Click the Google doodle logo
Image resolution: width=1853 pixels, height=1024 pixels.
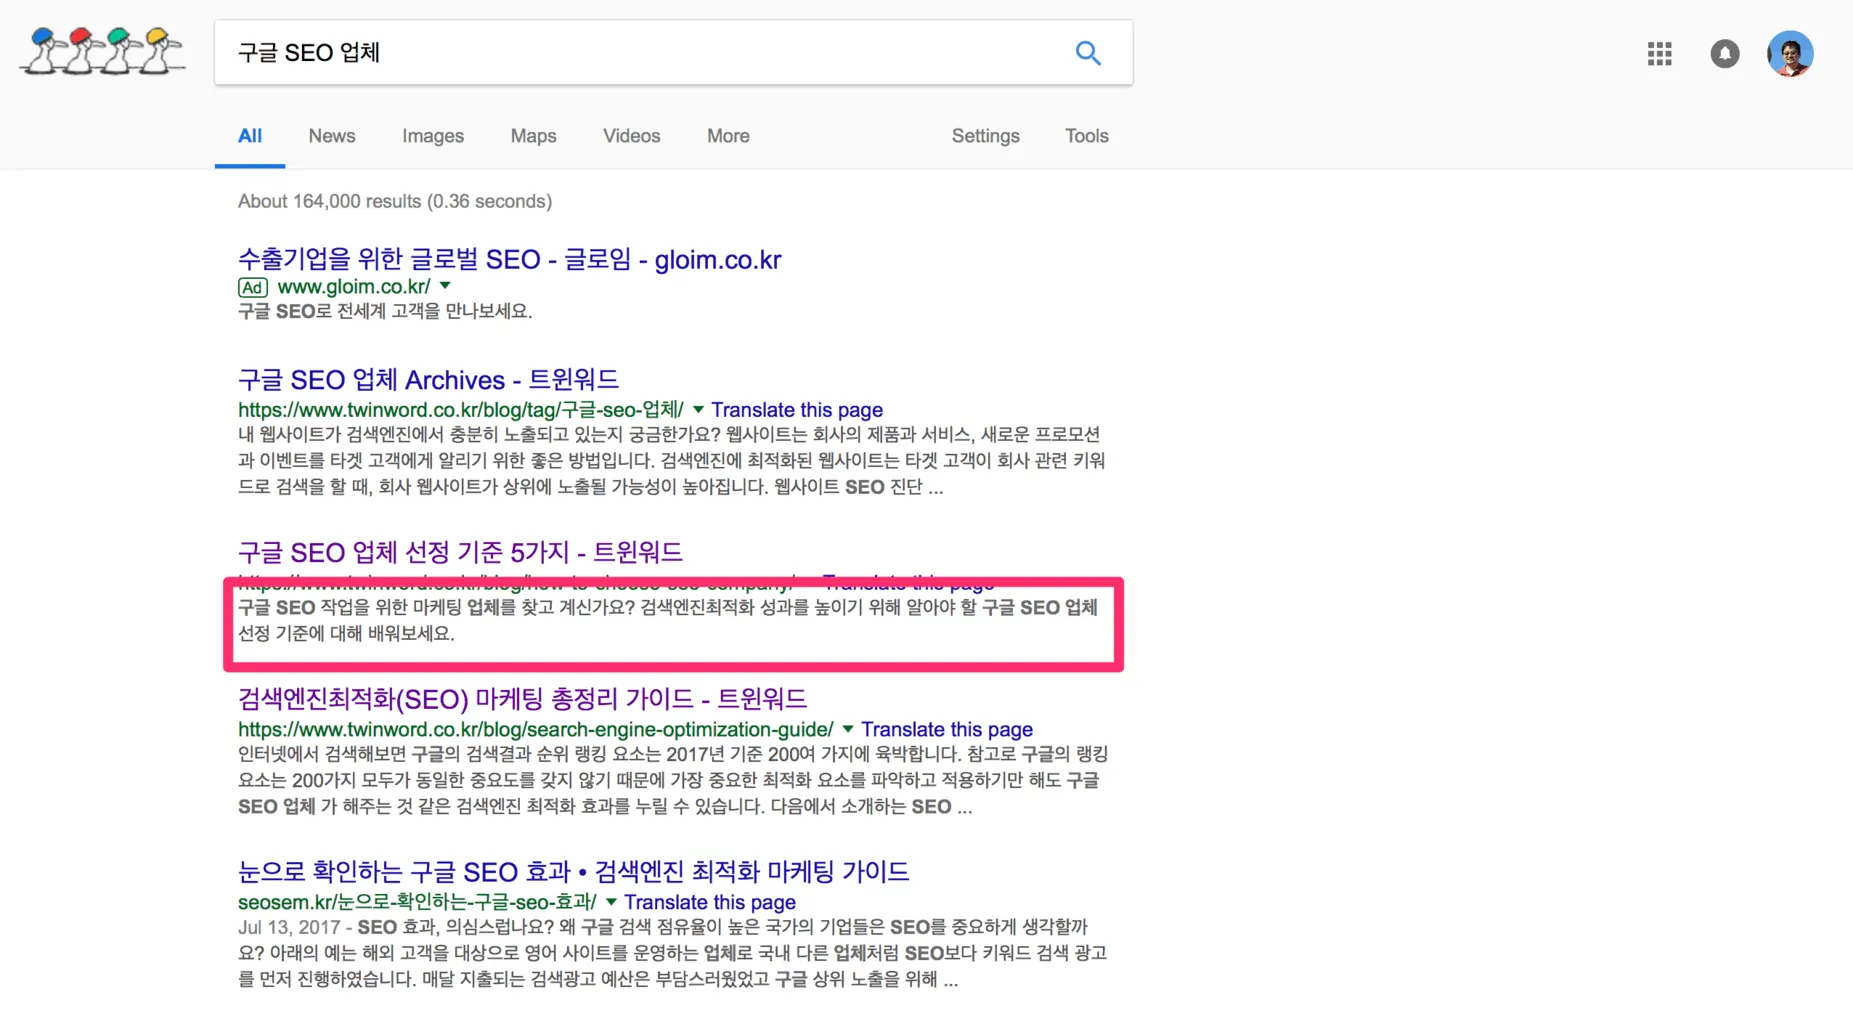tap(103, 51)
